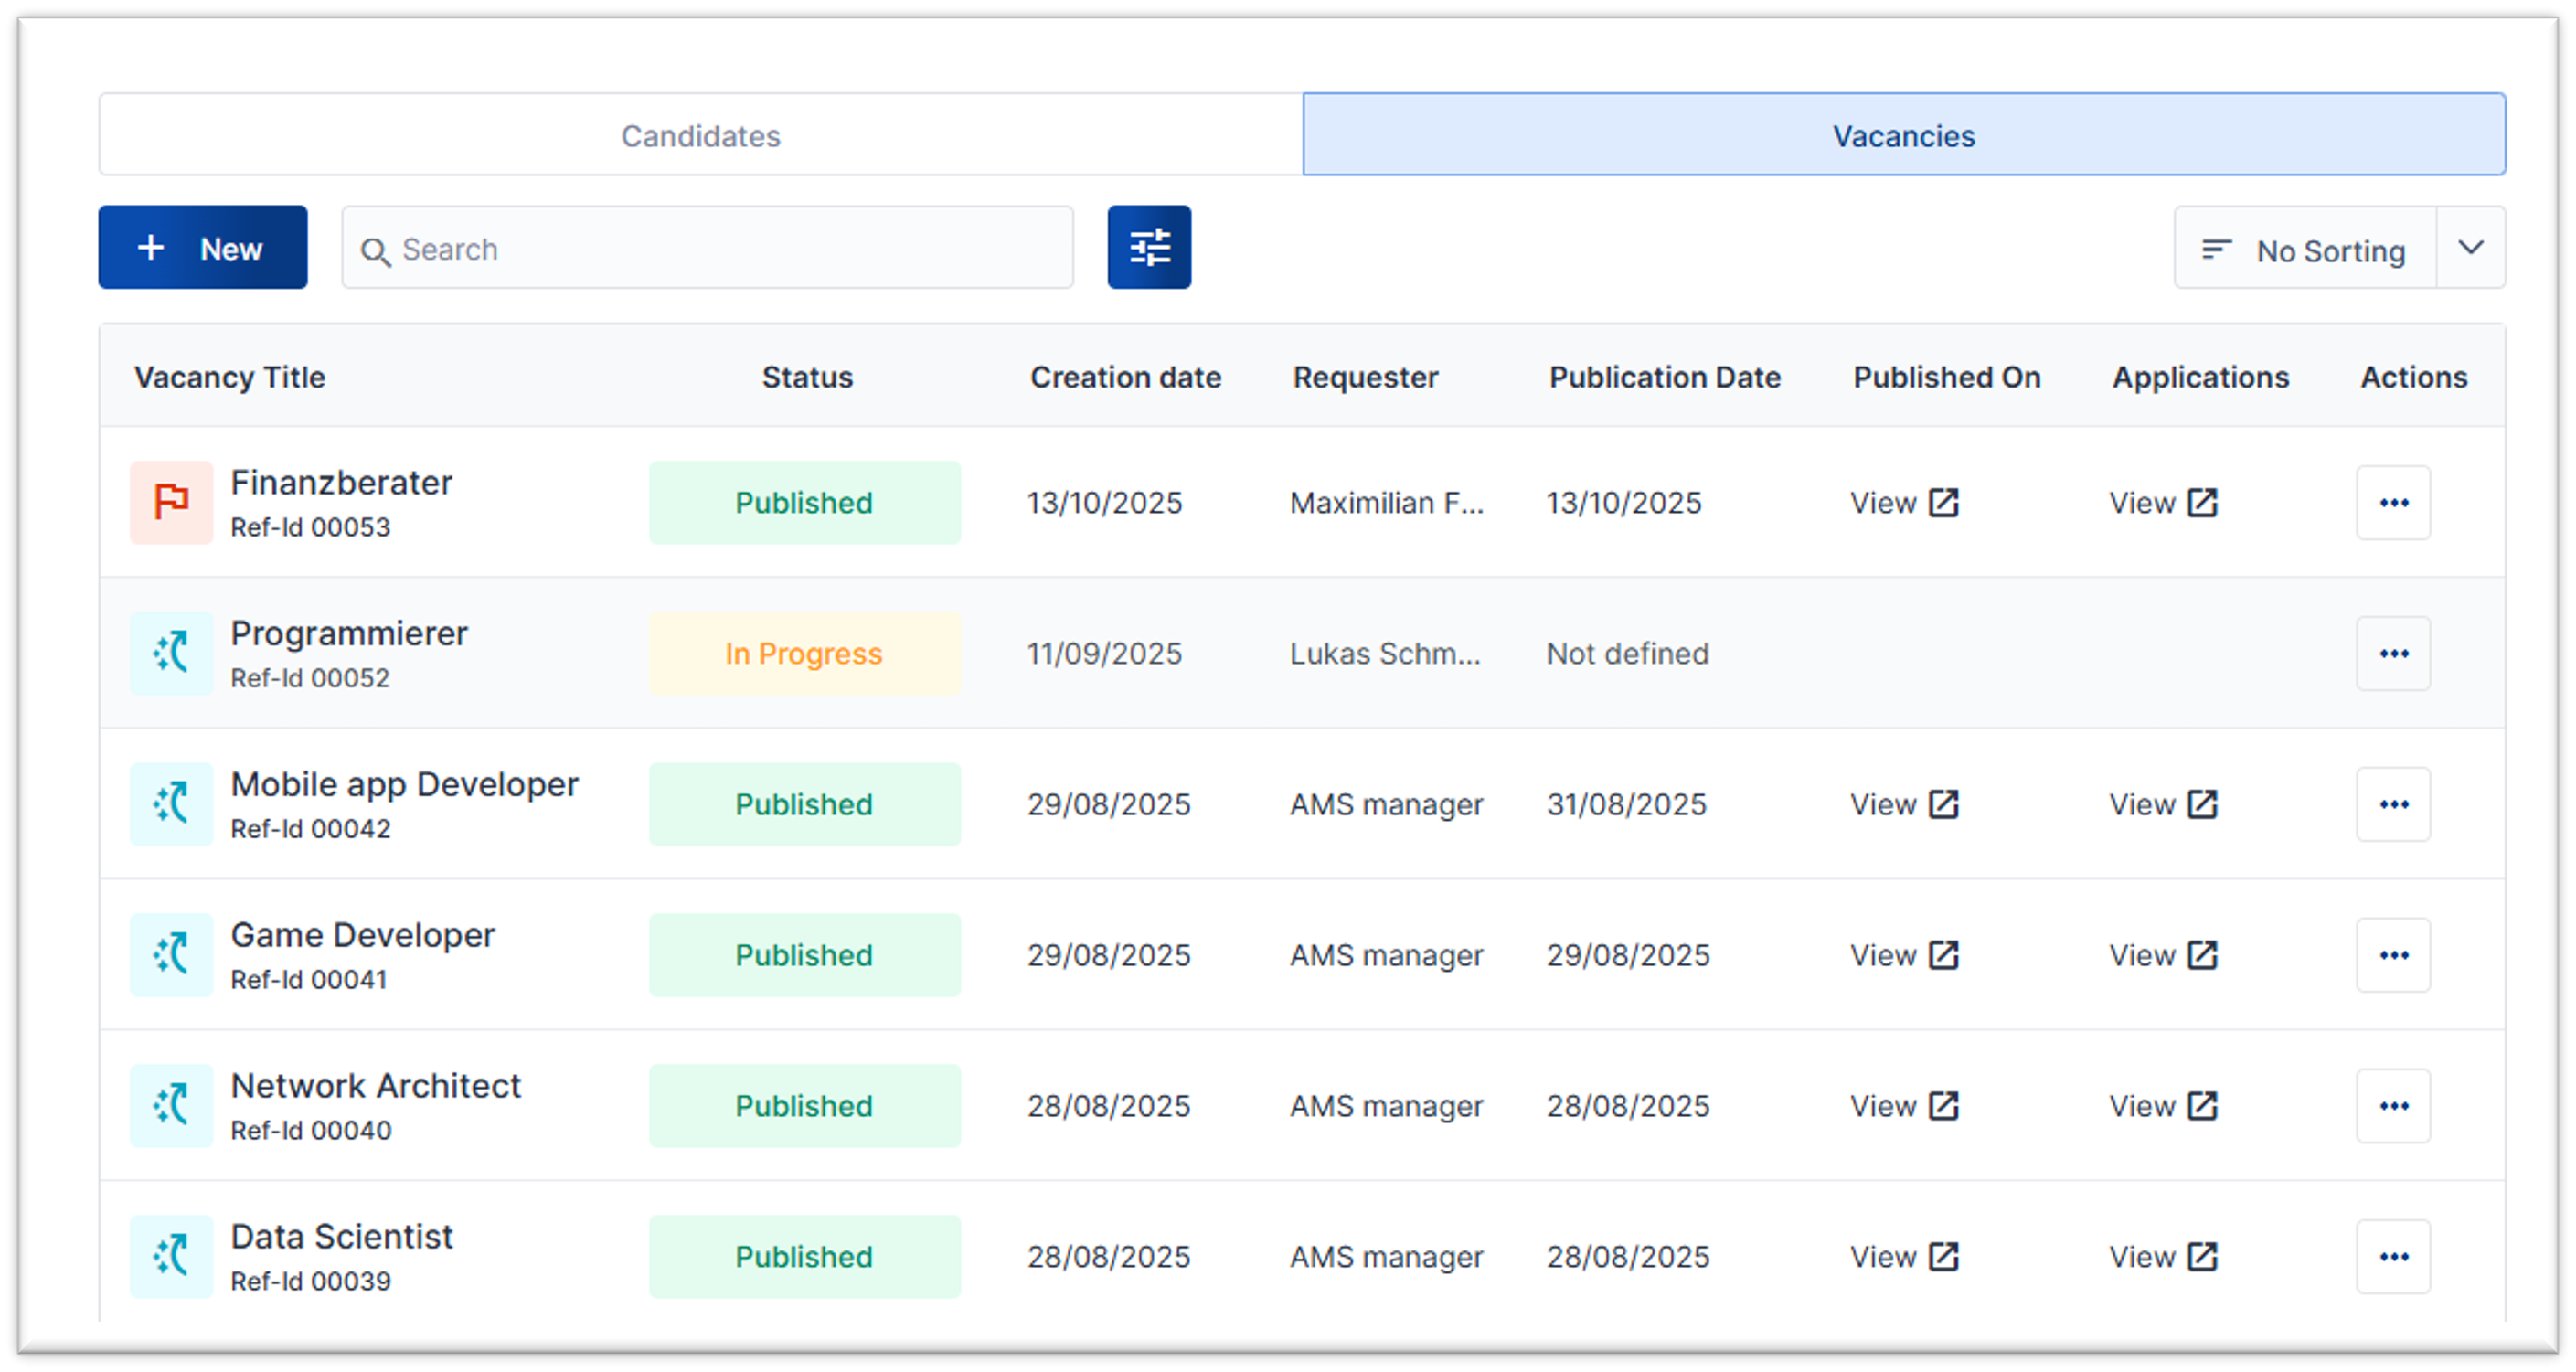Image resolution: width=2576 pixels, height=1372 pixels.
Task: Click the red flag icon on Finanzberater vacancy
Action: (170, 503)
